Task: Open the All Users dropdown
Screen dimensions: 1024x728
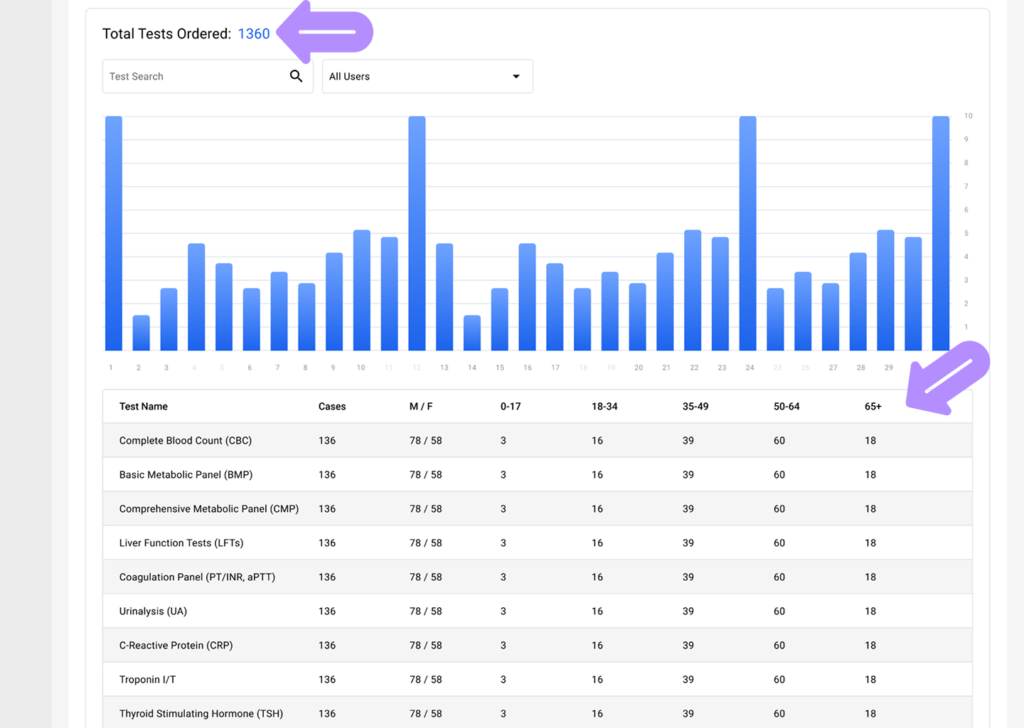Action: pyautogui.click(x=426, y=76)
